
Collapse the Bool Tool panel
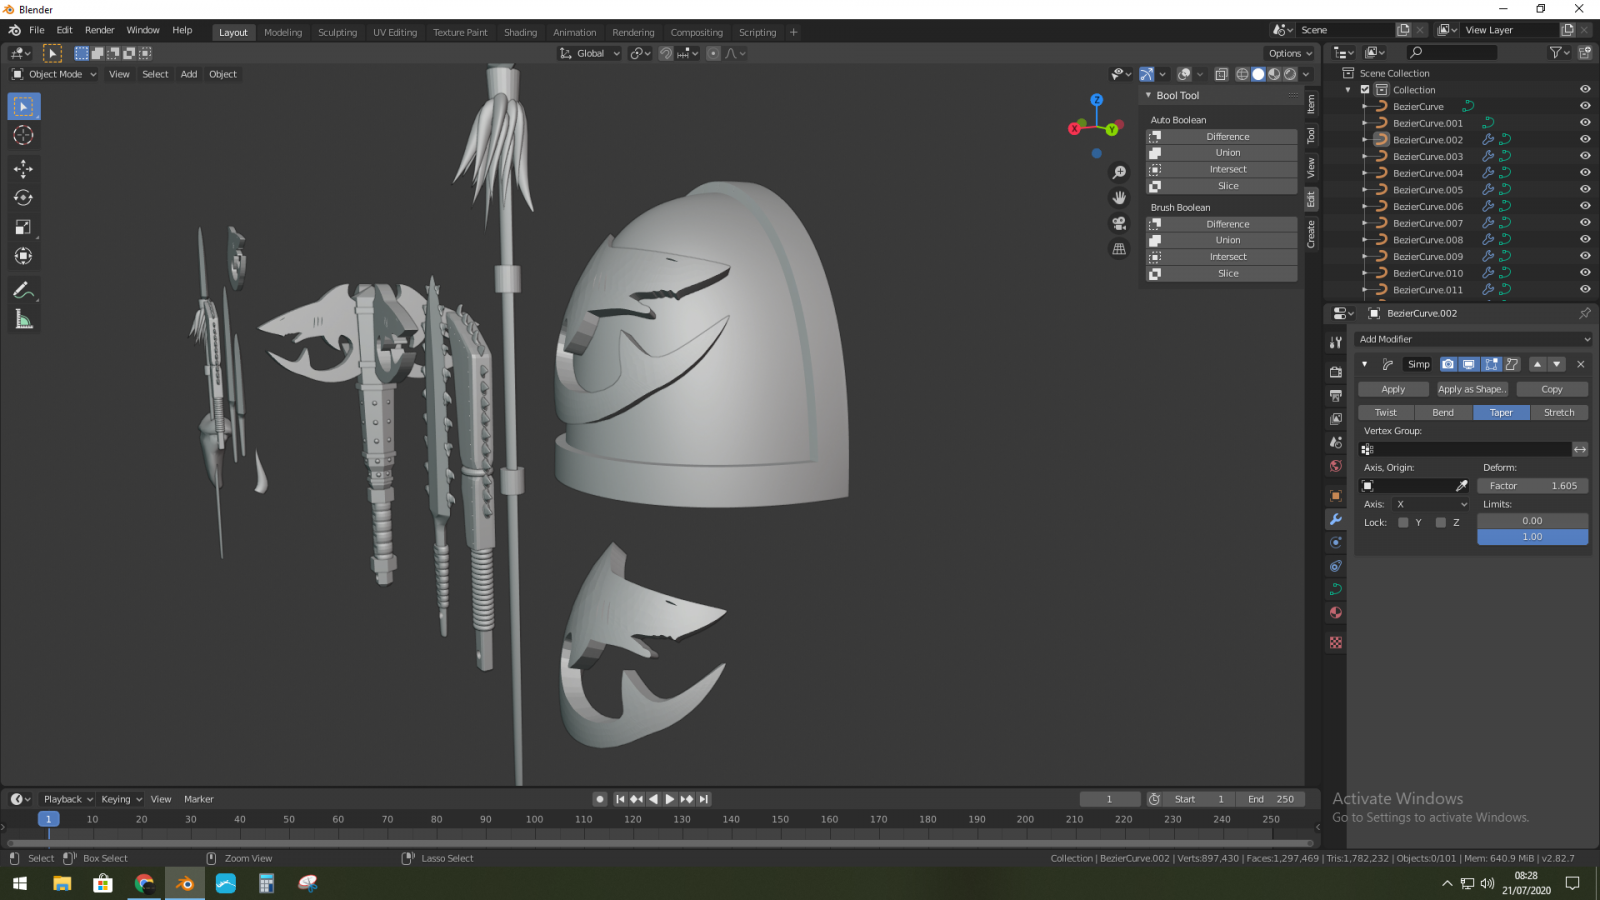click(1148, 95)
